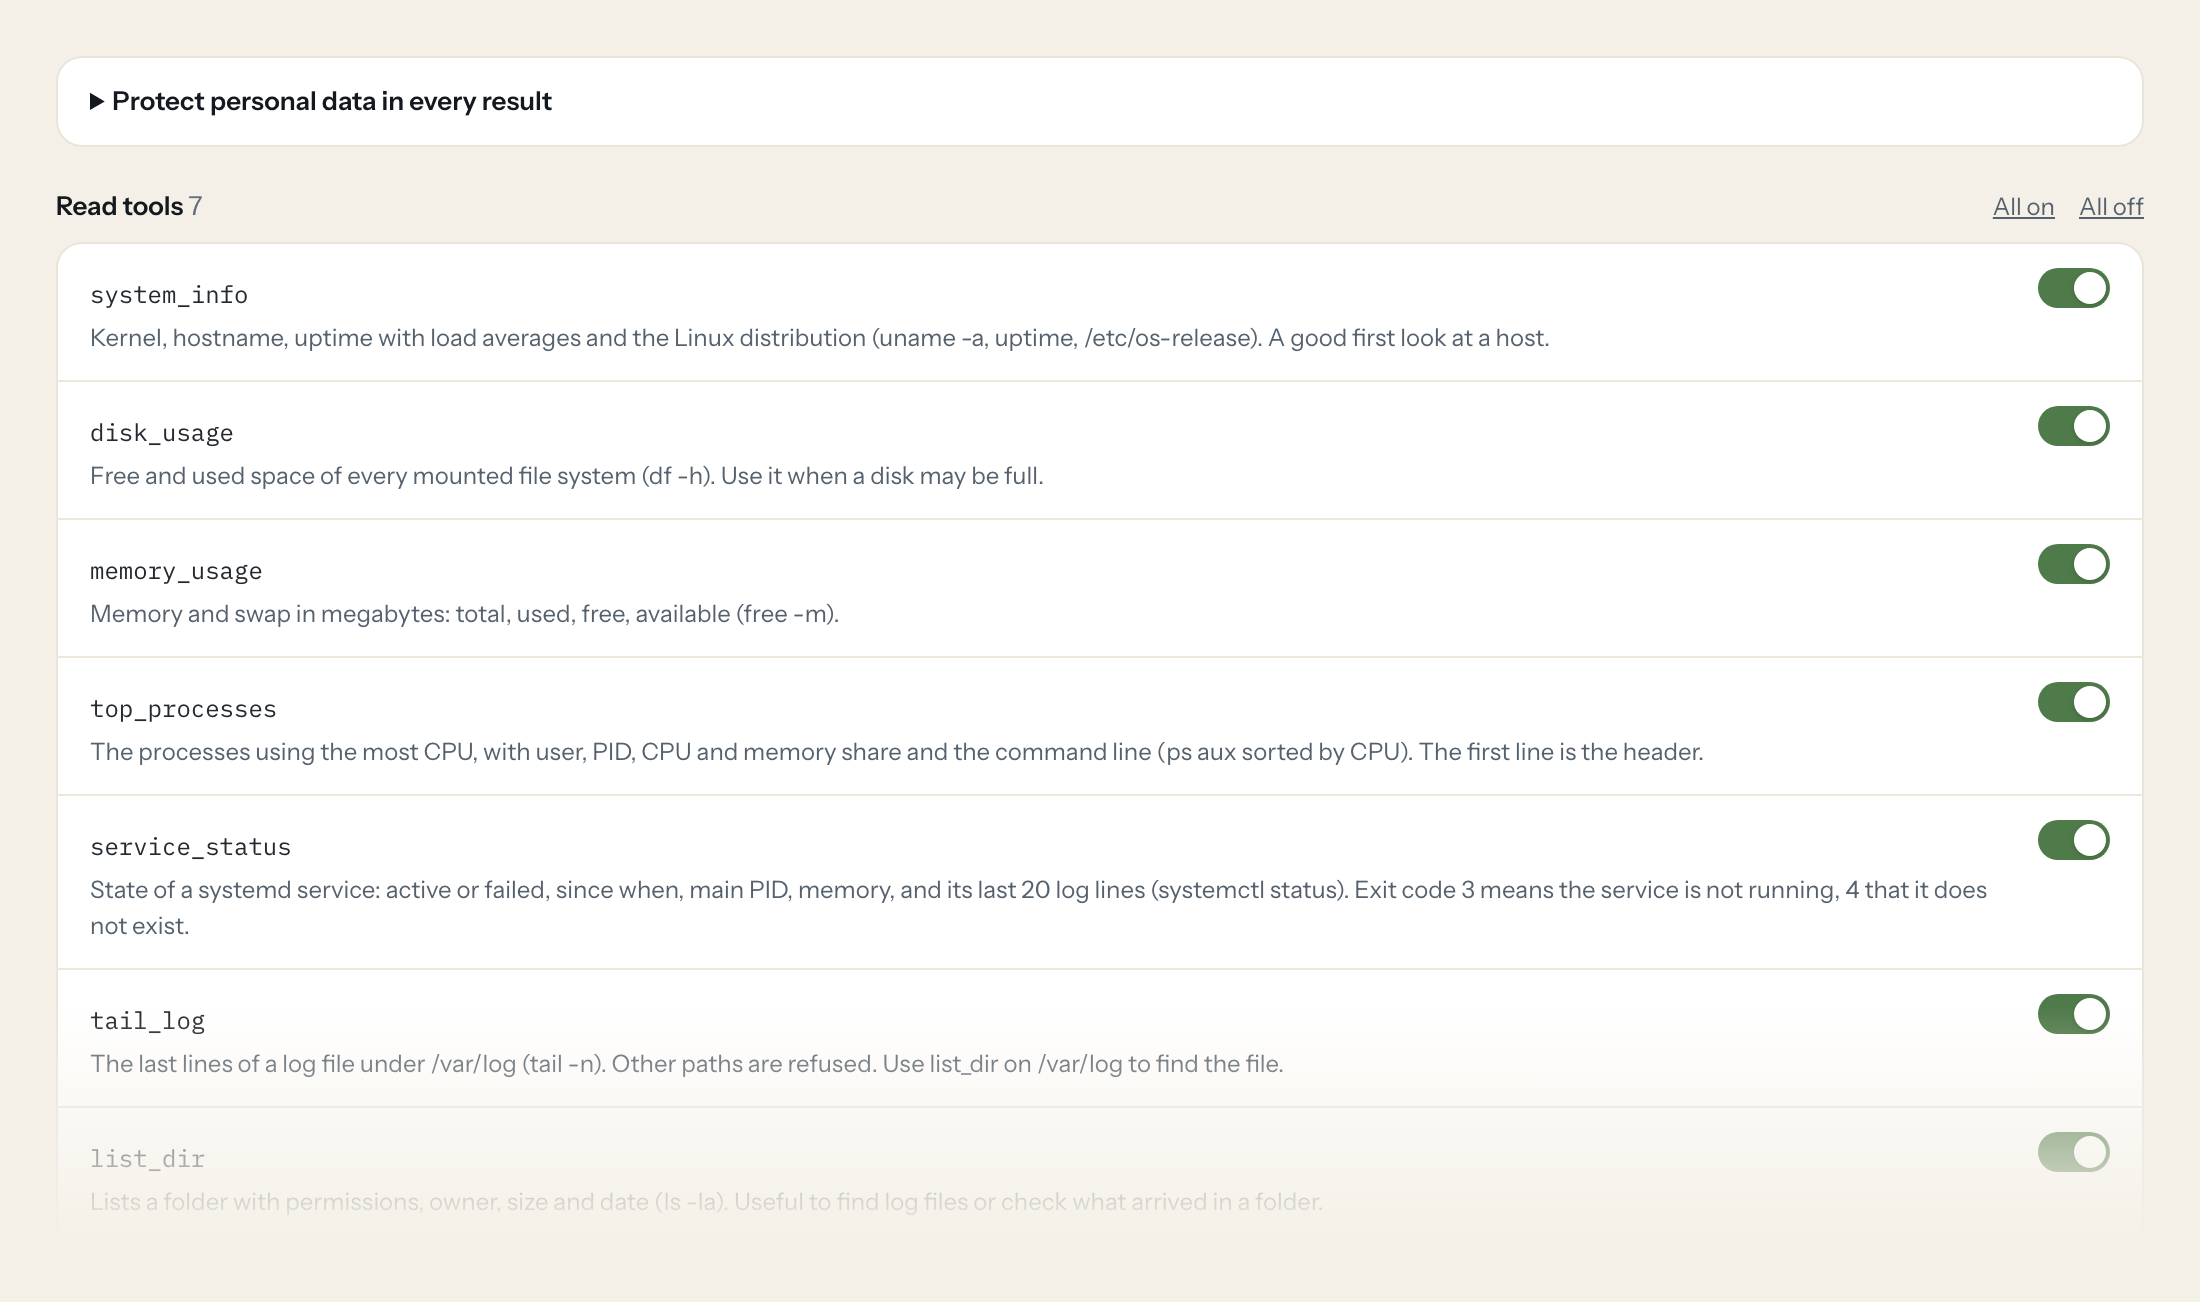Click the description starting 'Kernel, hostname, uptime'
This screenshot has width=2200, height=1302.
820,338
